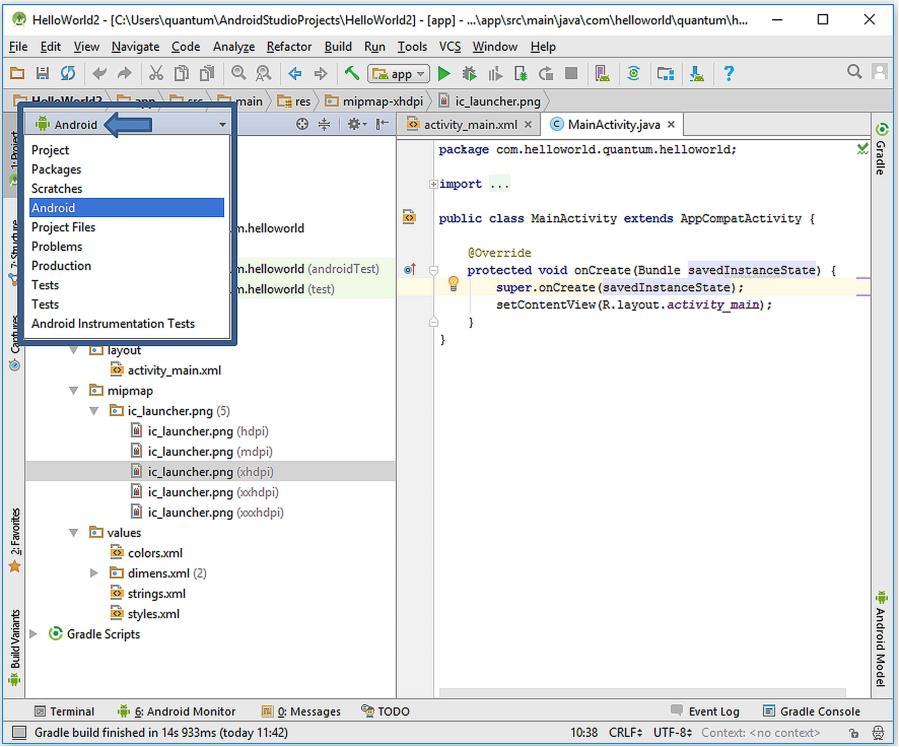Collapse the ic_launcher.png (5) group
Image resolution: width=899 pixels, height=747 pixels.
tap(94, 411)
